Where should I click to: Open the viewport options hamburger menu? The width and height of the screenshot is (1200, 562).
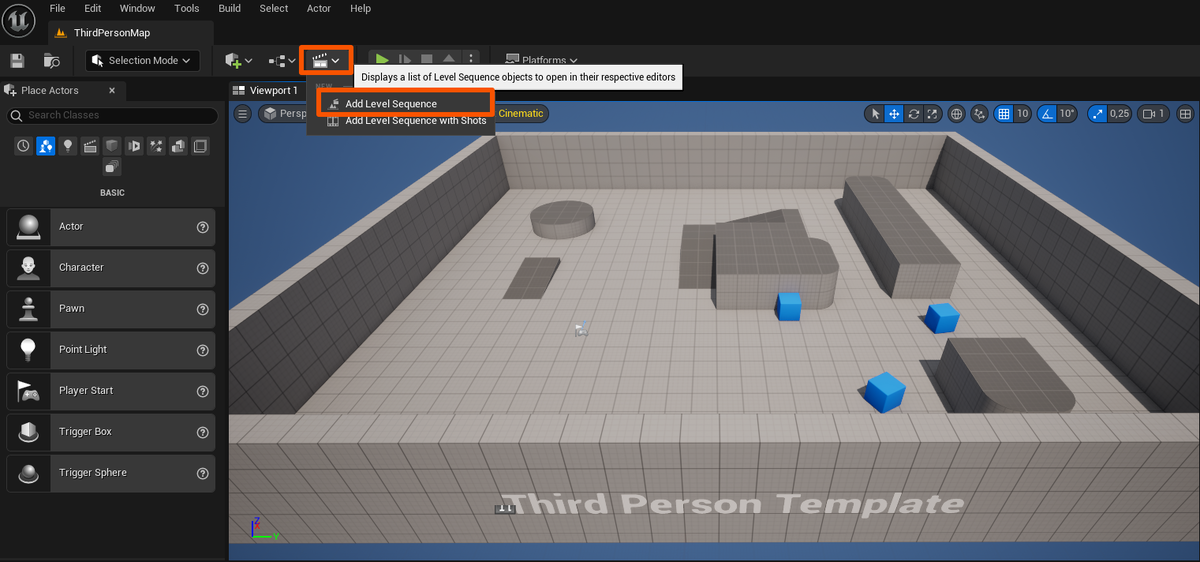click(243, 114)
